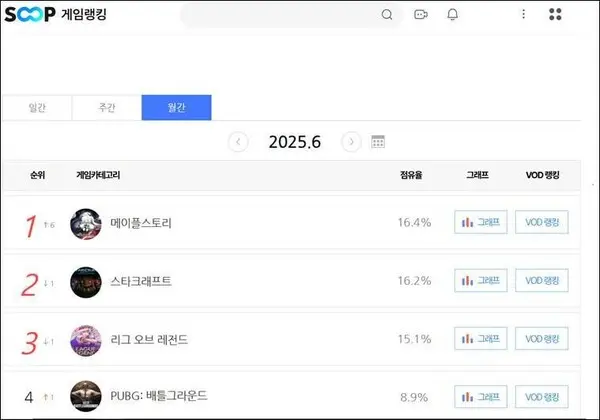Image resolution: width=600 pixels, height=420 pixels.
Task: Open VOD 랭킹 for PUBG: 배틀그라운드
Action: (541, 397)
